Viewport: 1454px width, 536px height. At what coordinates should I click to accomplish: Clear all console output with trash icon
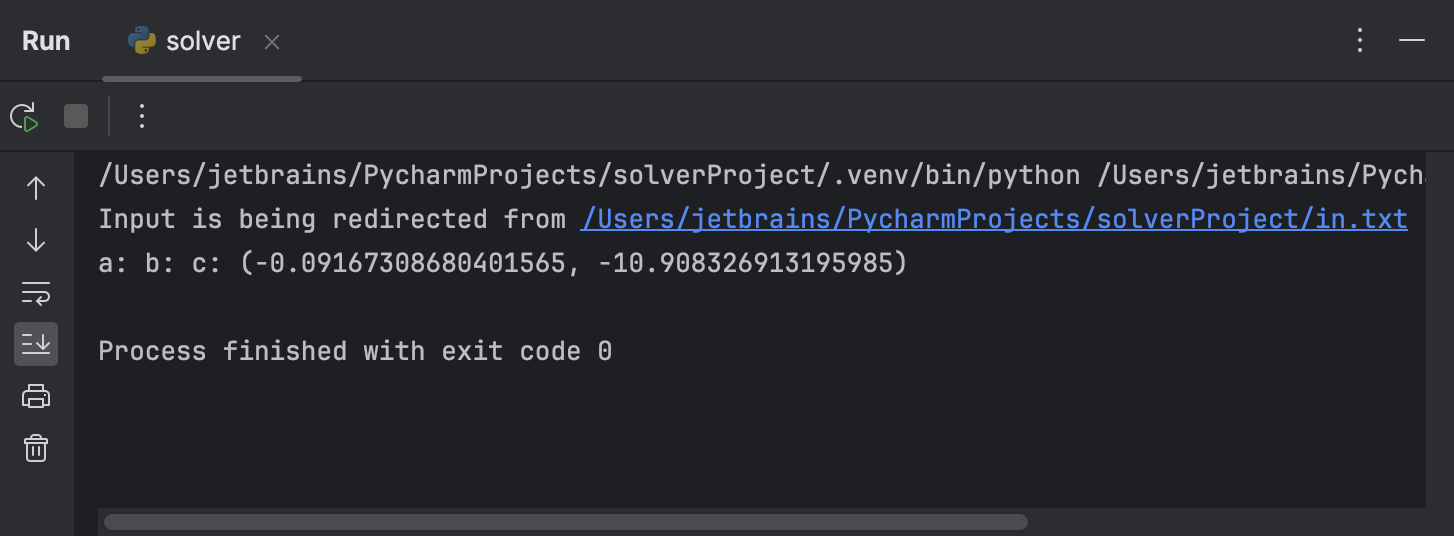point(36,448)
